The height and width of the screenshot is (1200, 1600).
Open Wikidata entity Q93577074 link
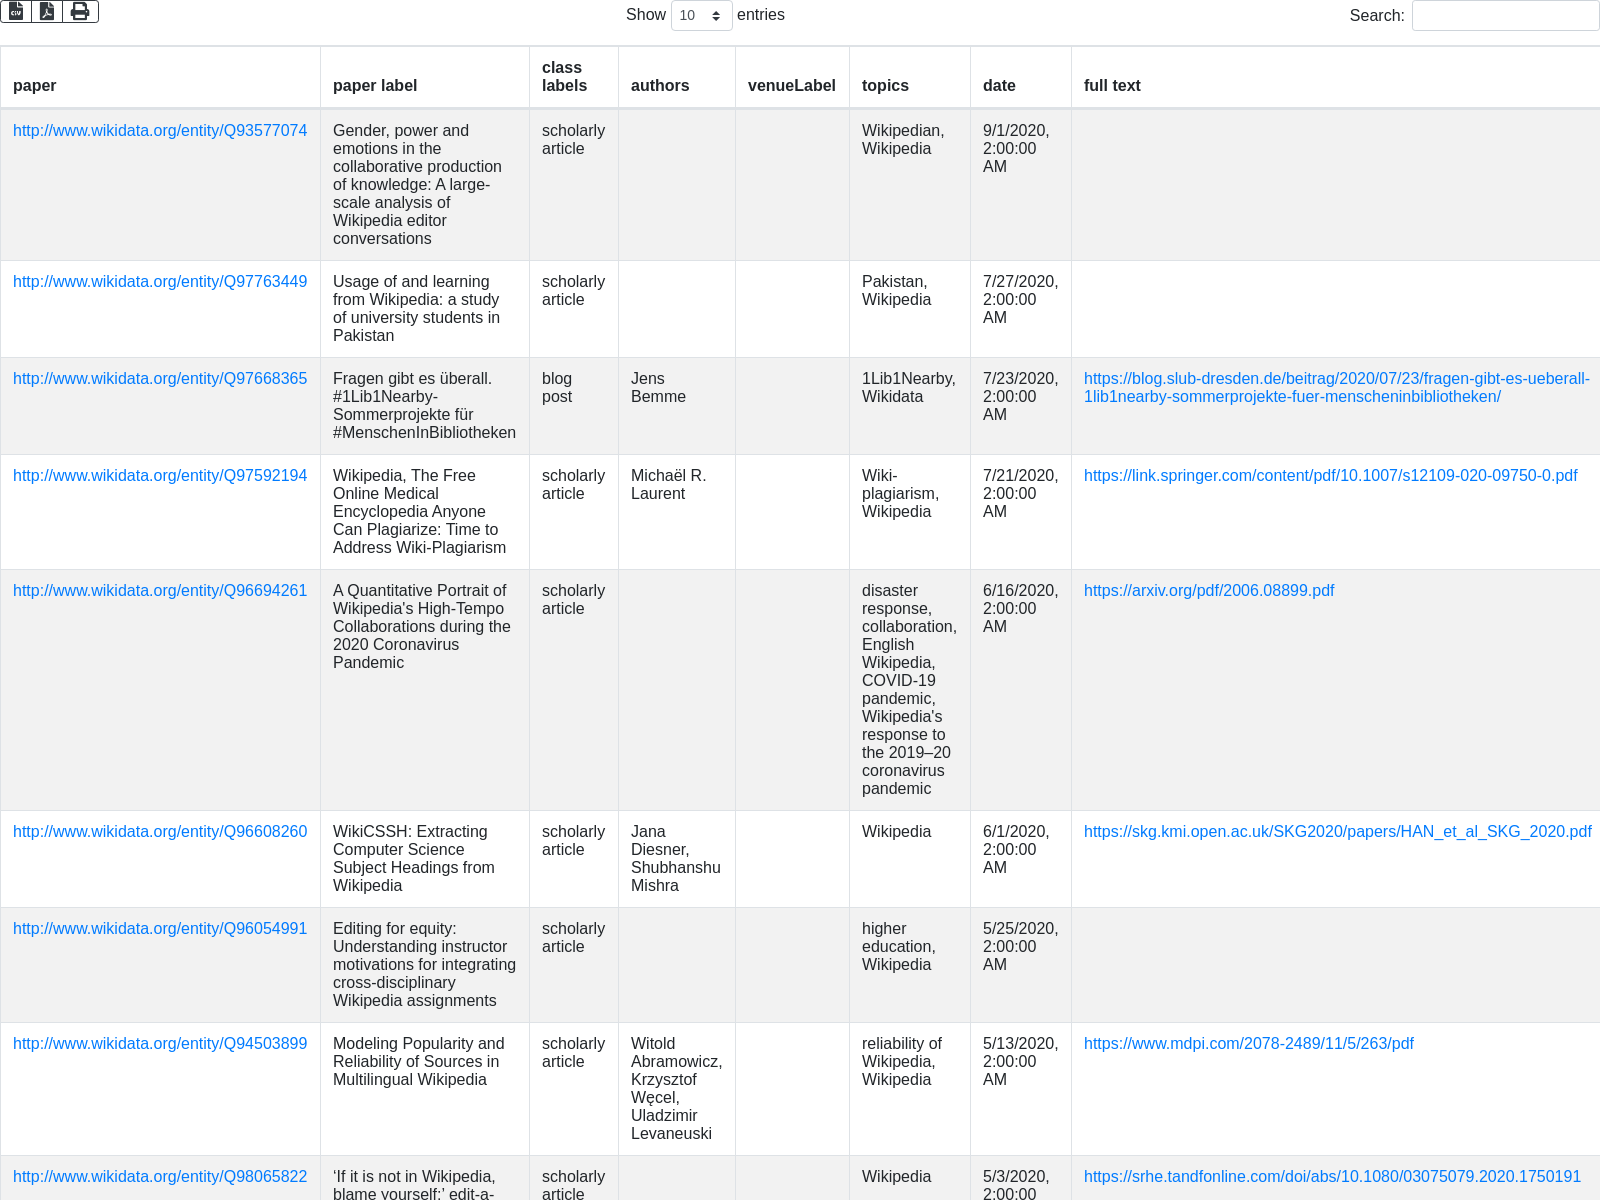coord(160,131)
